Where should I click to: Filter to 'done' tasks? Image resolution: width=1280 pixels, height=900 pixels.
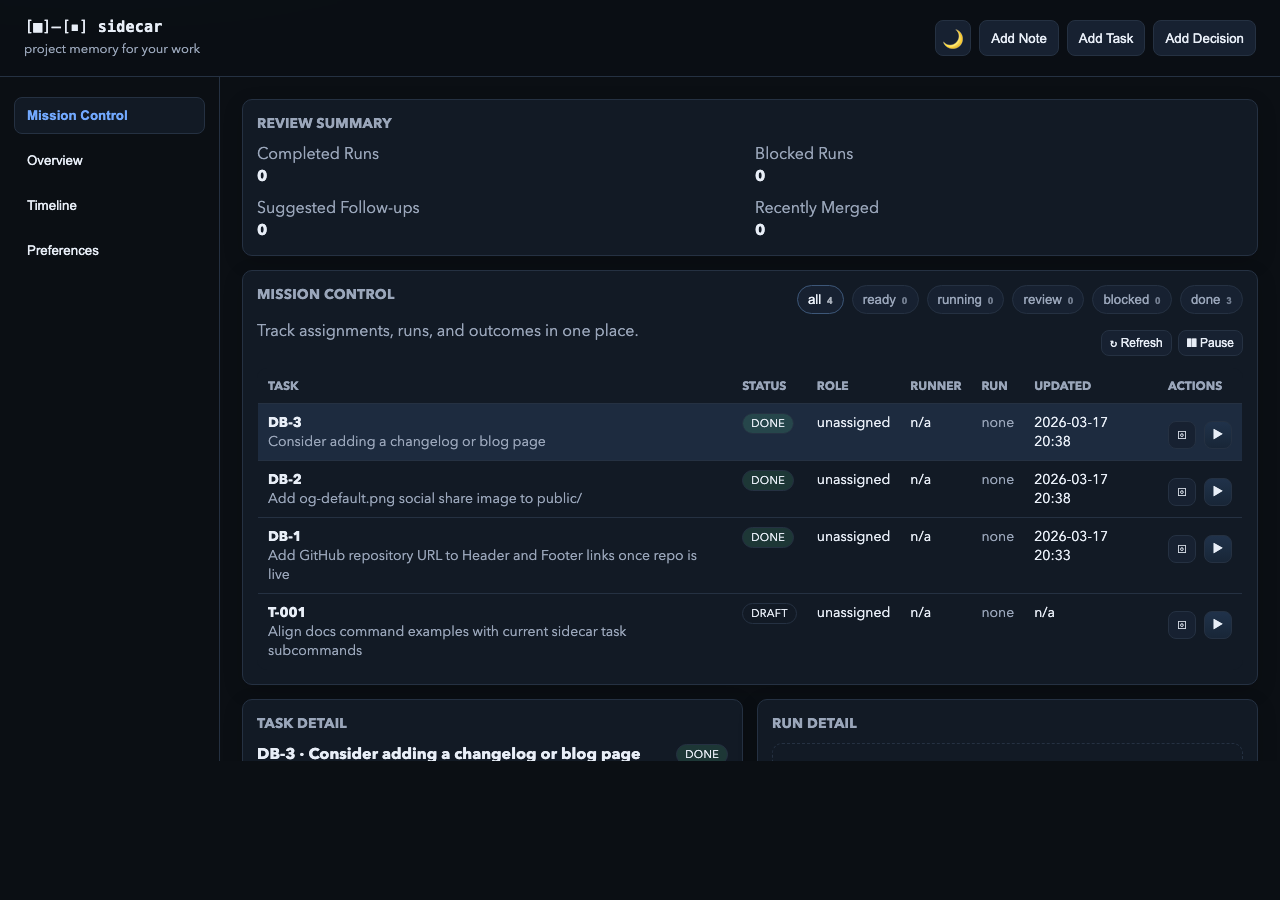(x=1211, y=300)
